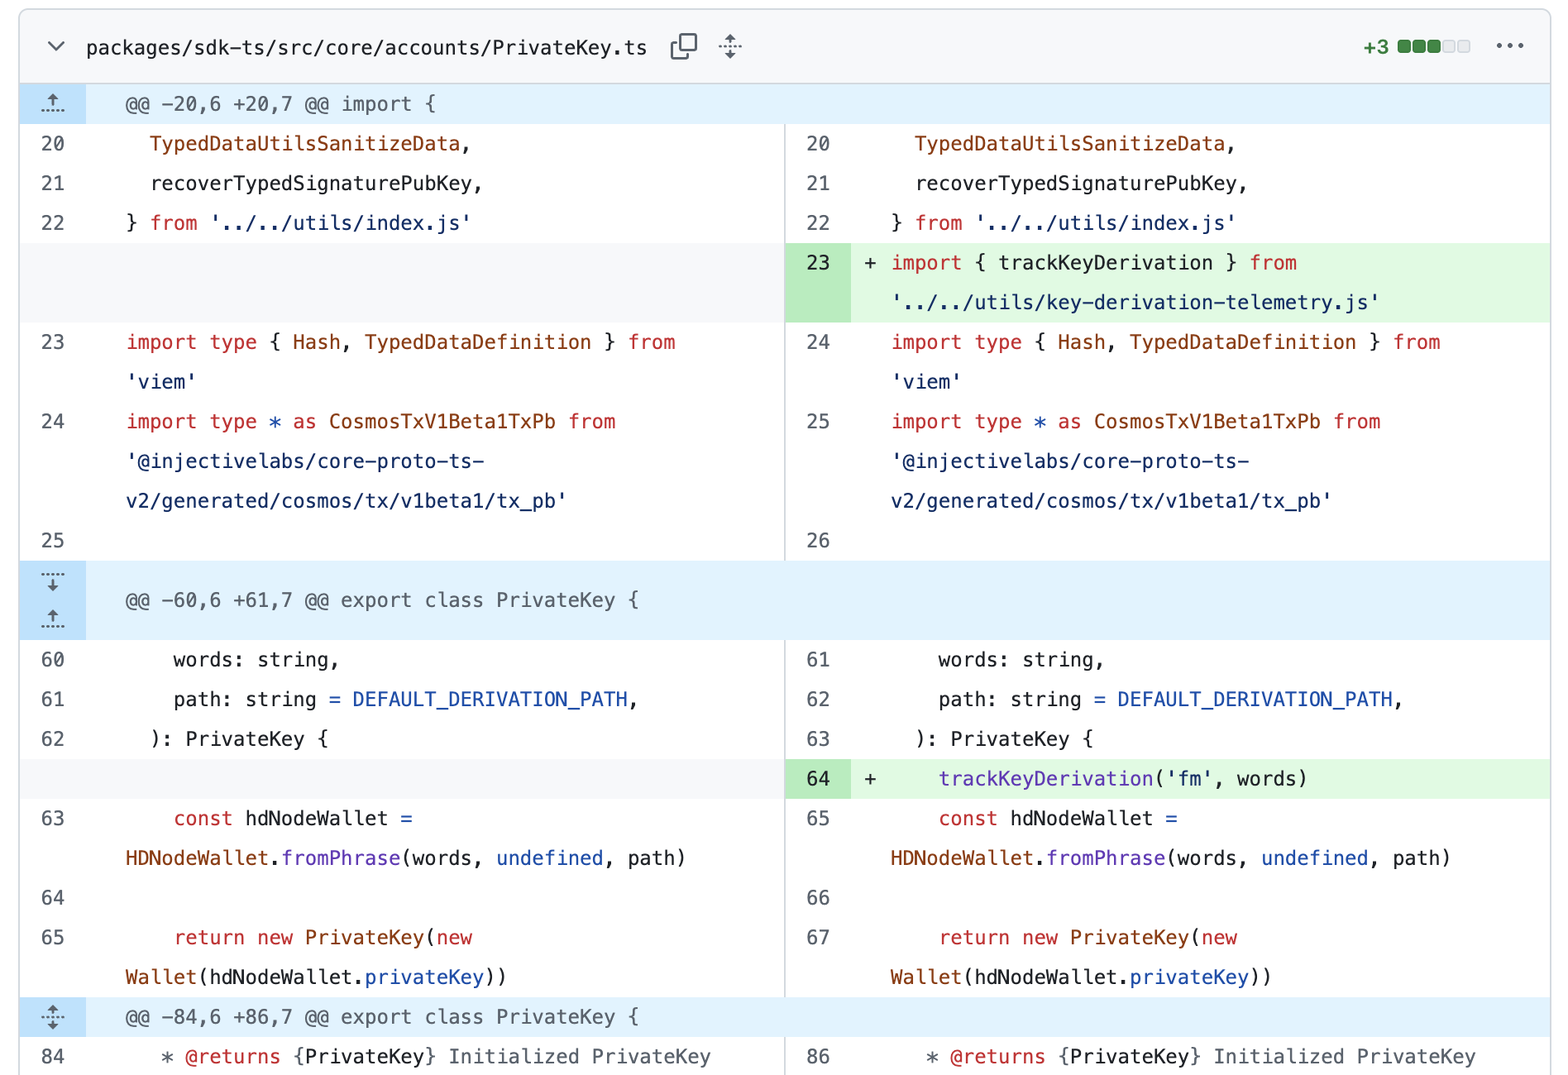Click the +3 diffstat color blocks

point(1434,47)
